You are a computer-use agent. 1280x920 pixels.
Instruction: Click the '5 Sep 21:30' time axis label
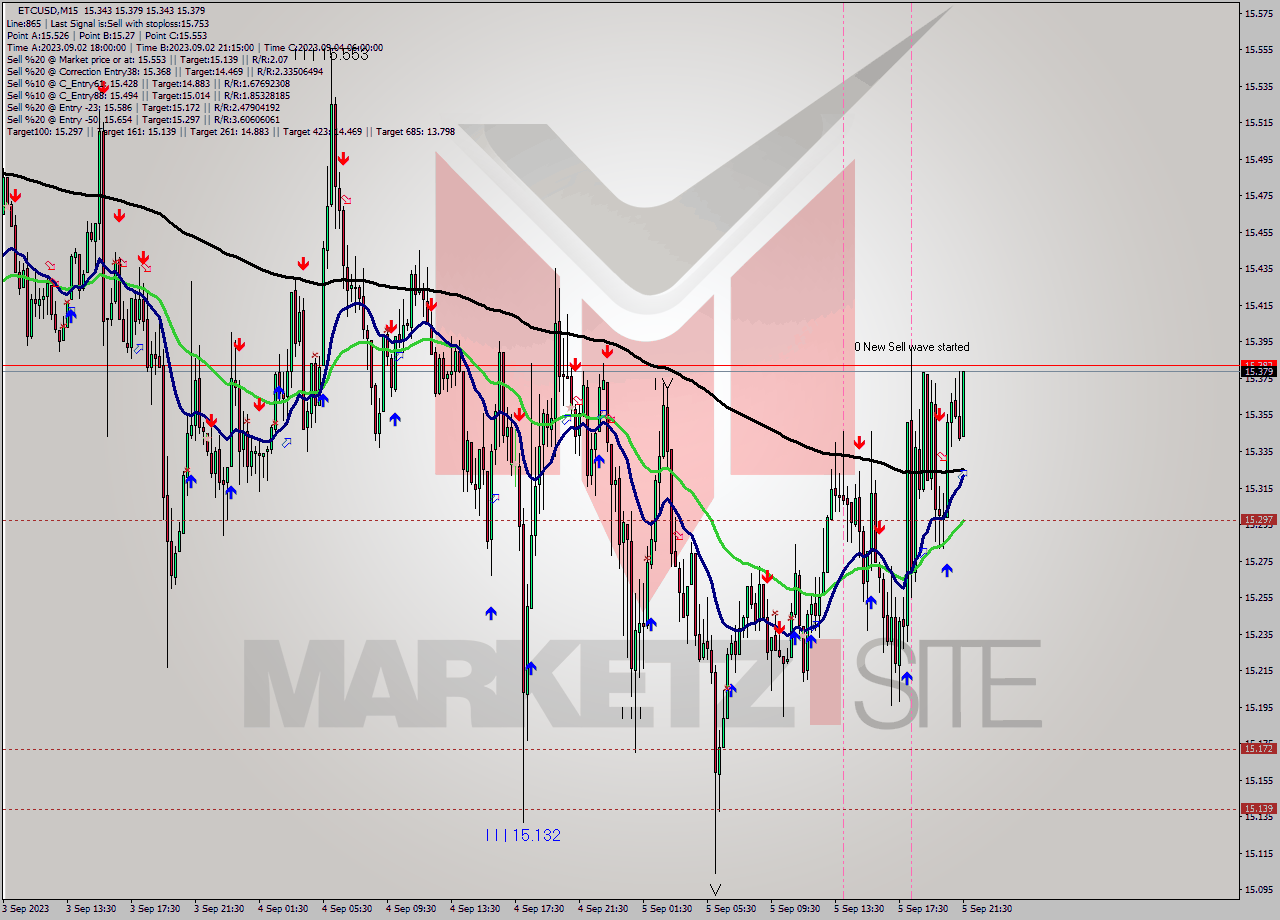pos(987,909)
